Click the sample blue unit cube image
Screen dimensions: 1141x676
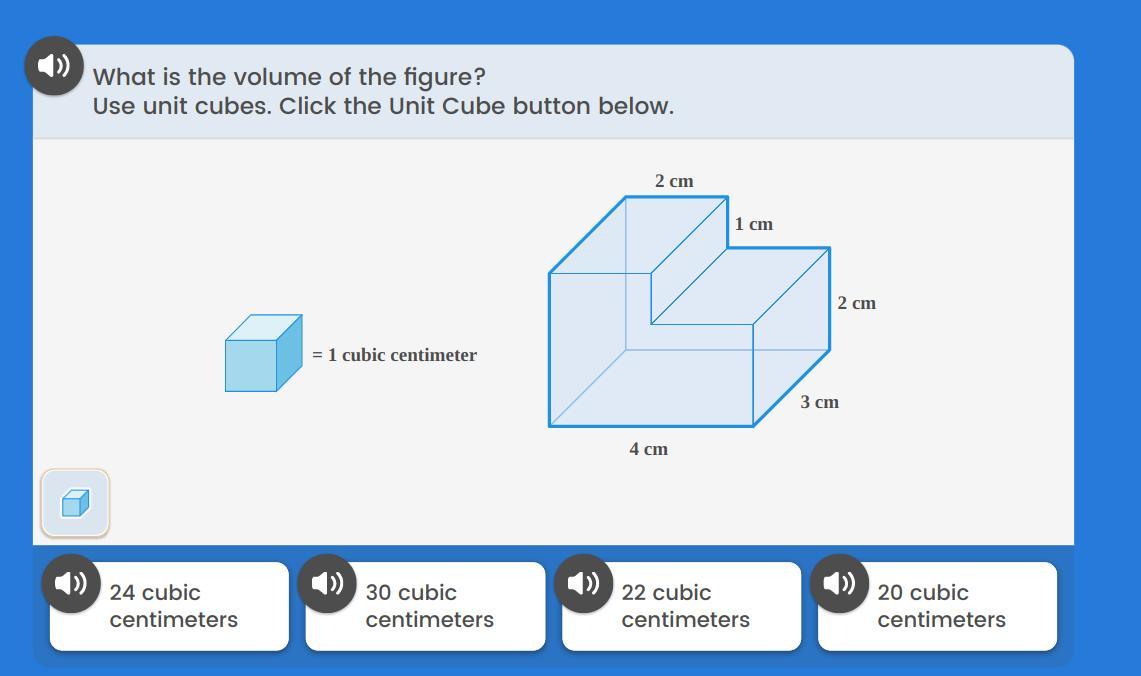coord(263,353)
